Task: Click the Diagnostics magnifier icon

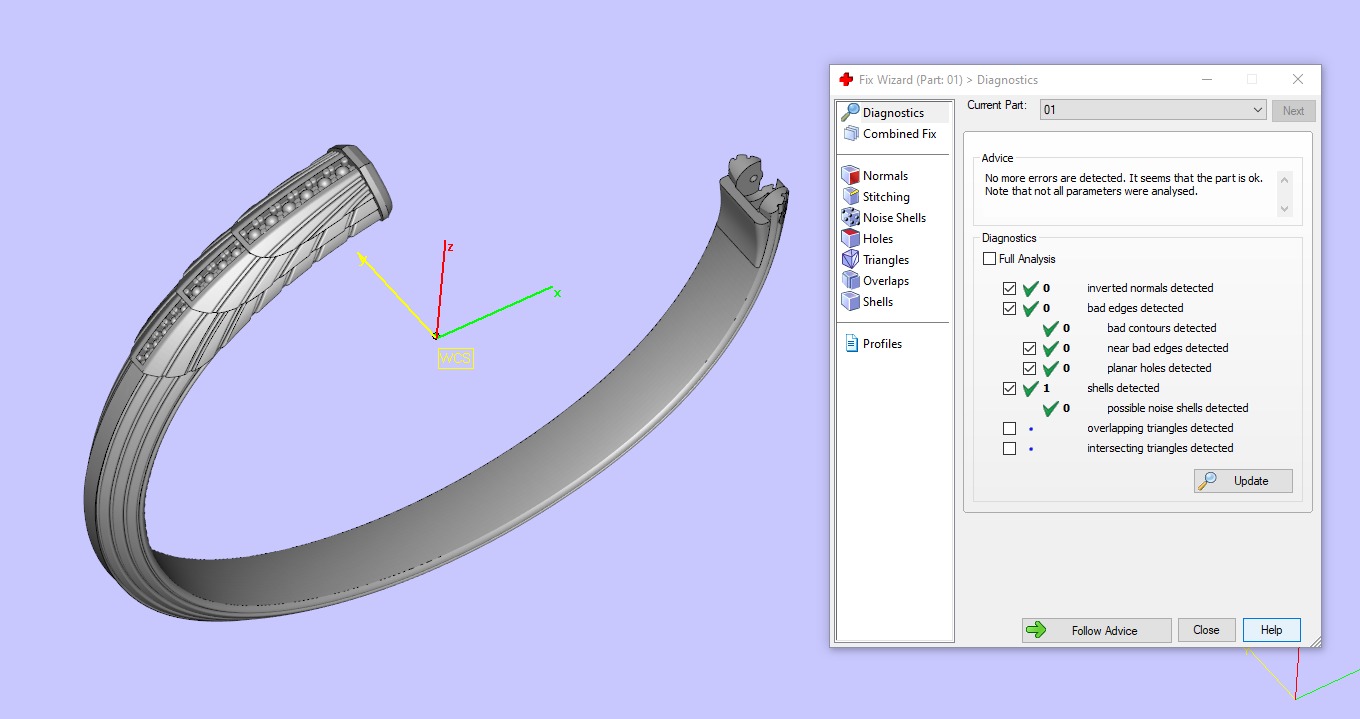Action: (x=850, y=112)
